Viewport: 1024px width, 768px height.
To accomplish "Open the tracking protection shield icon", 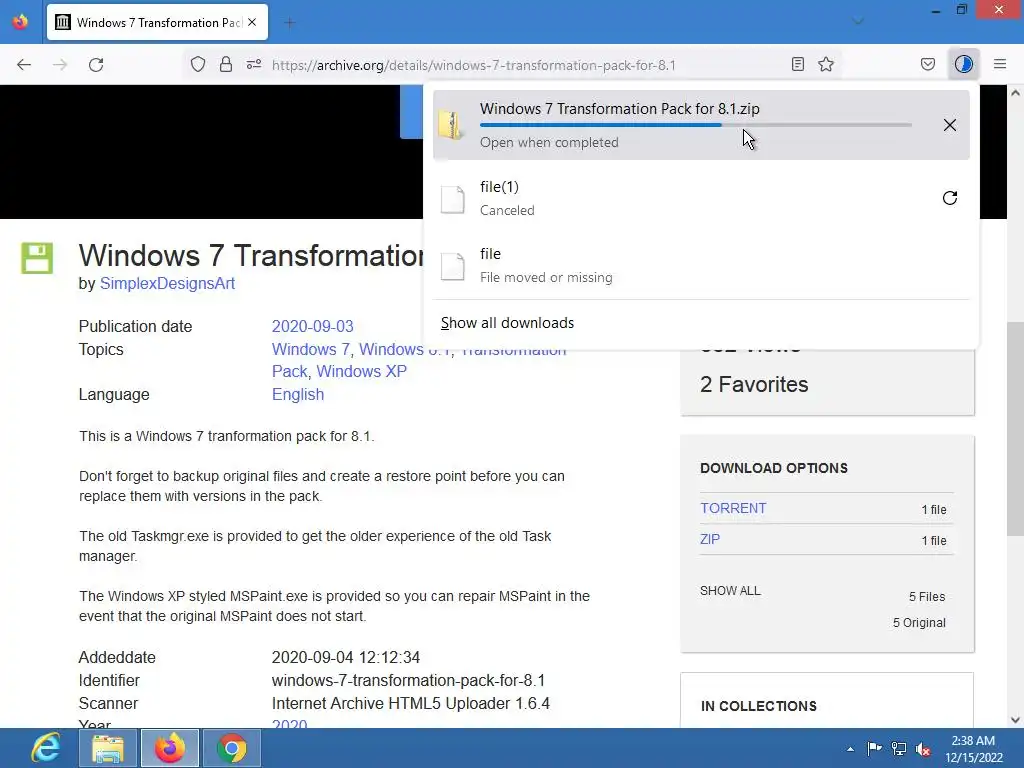I will [198, 65].
